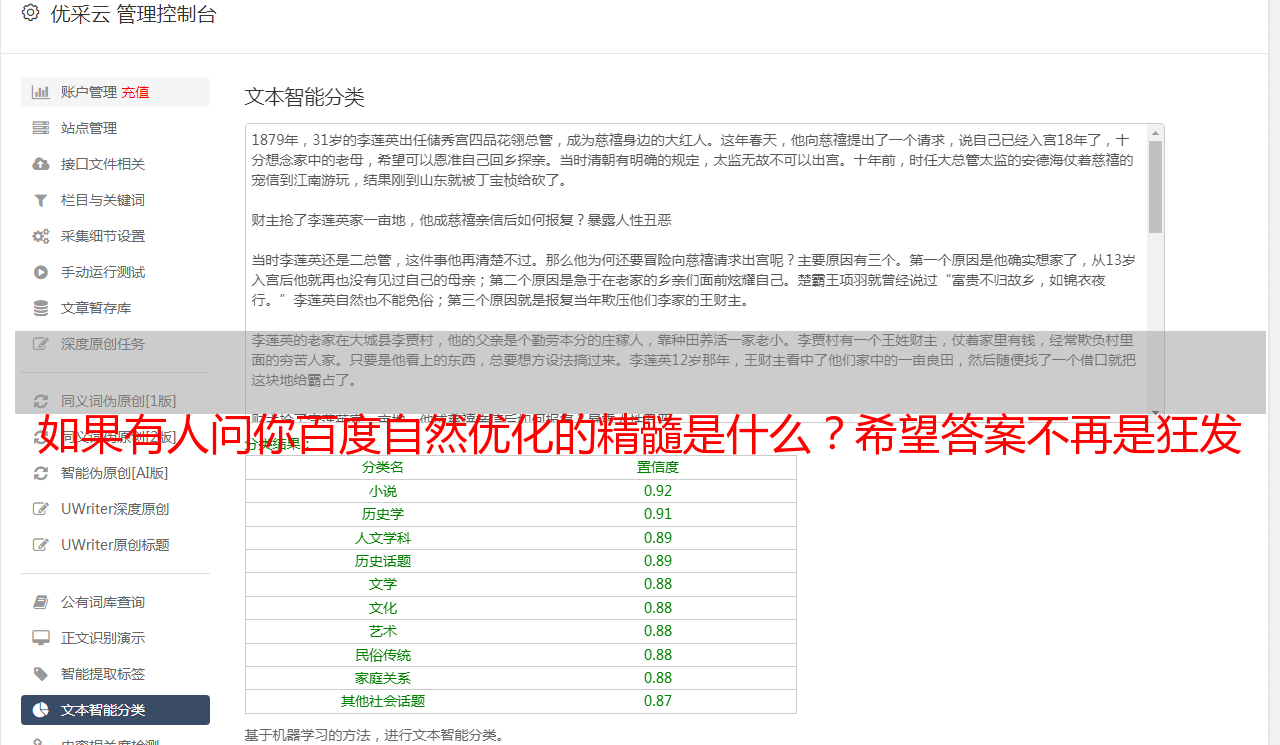Screen dimensions: 1280x745
Task: Open 智能伪原创[AI版] tool
Action: click(115, 473)
